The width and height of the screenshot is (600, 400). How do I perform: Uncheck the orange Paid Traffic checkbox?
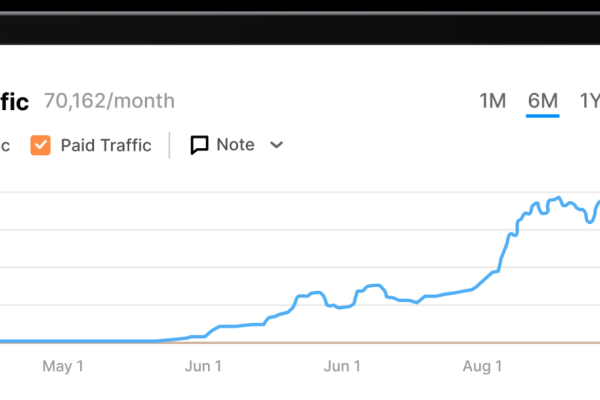pos(40,145)
